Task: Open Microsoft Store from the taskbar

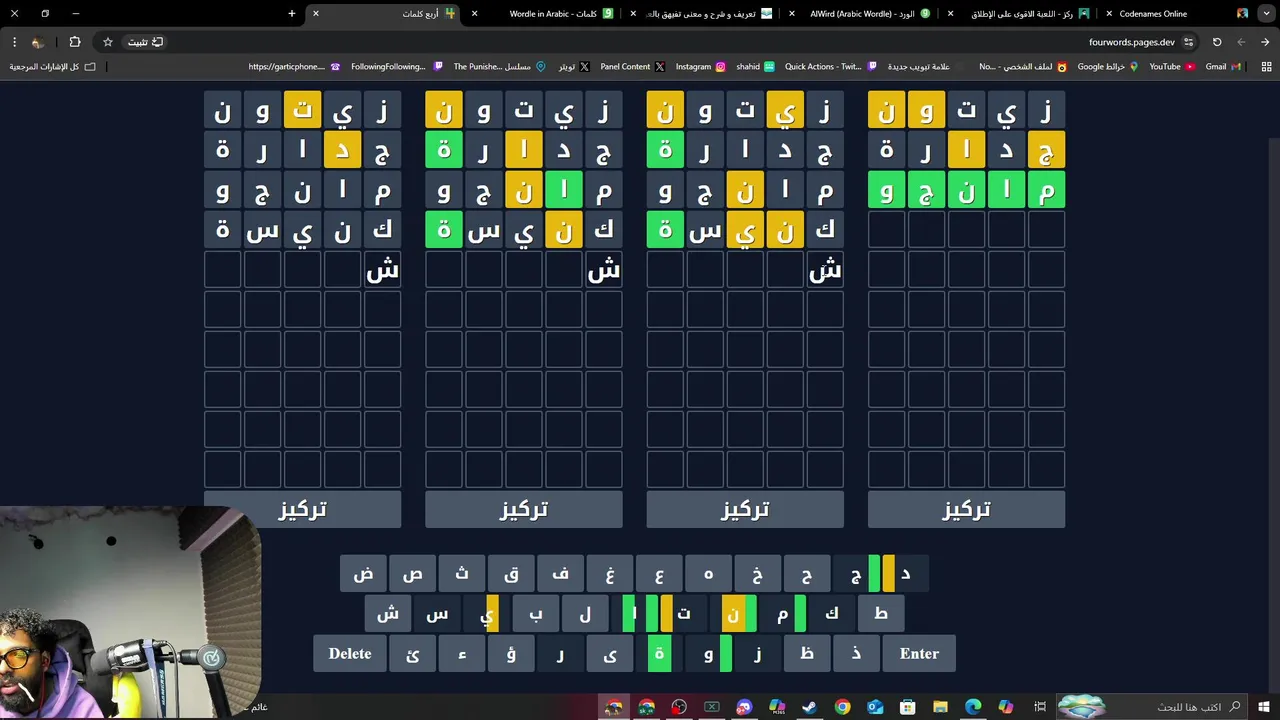Action: coord(908,707)
